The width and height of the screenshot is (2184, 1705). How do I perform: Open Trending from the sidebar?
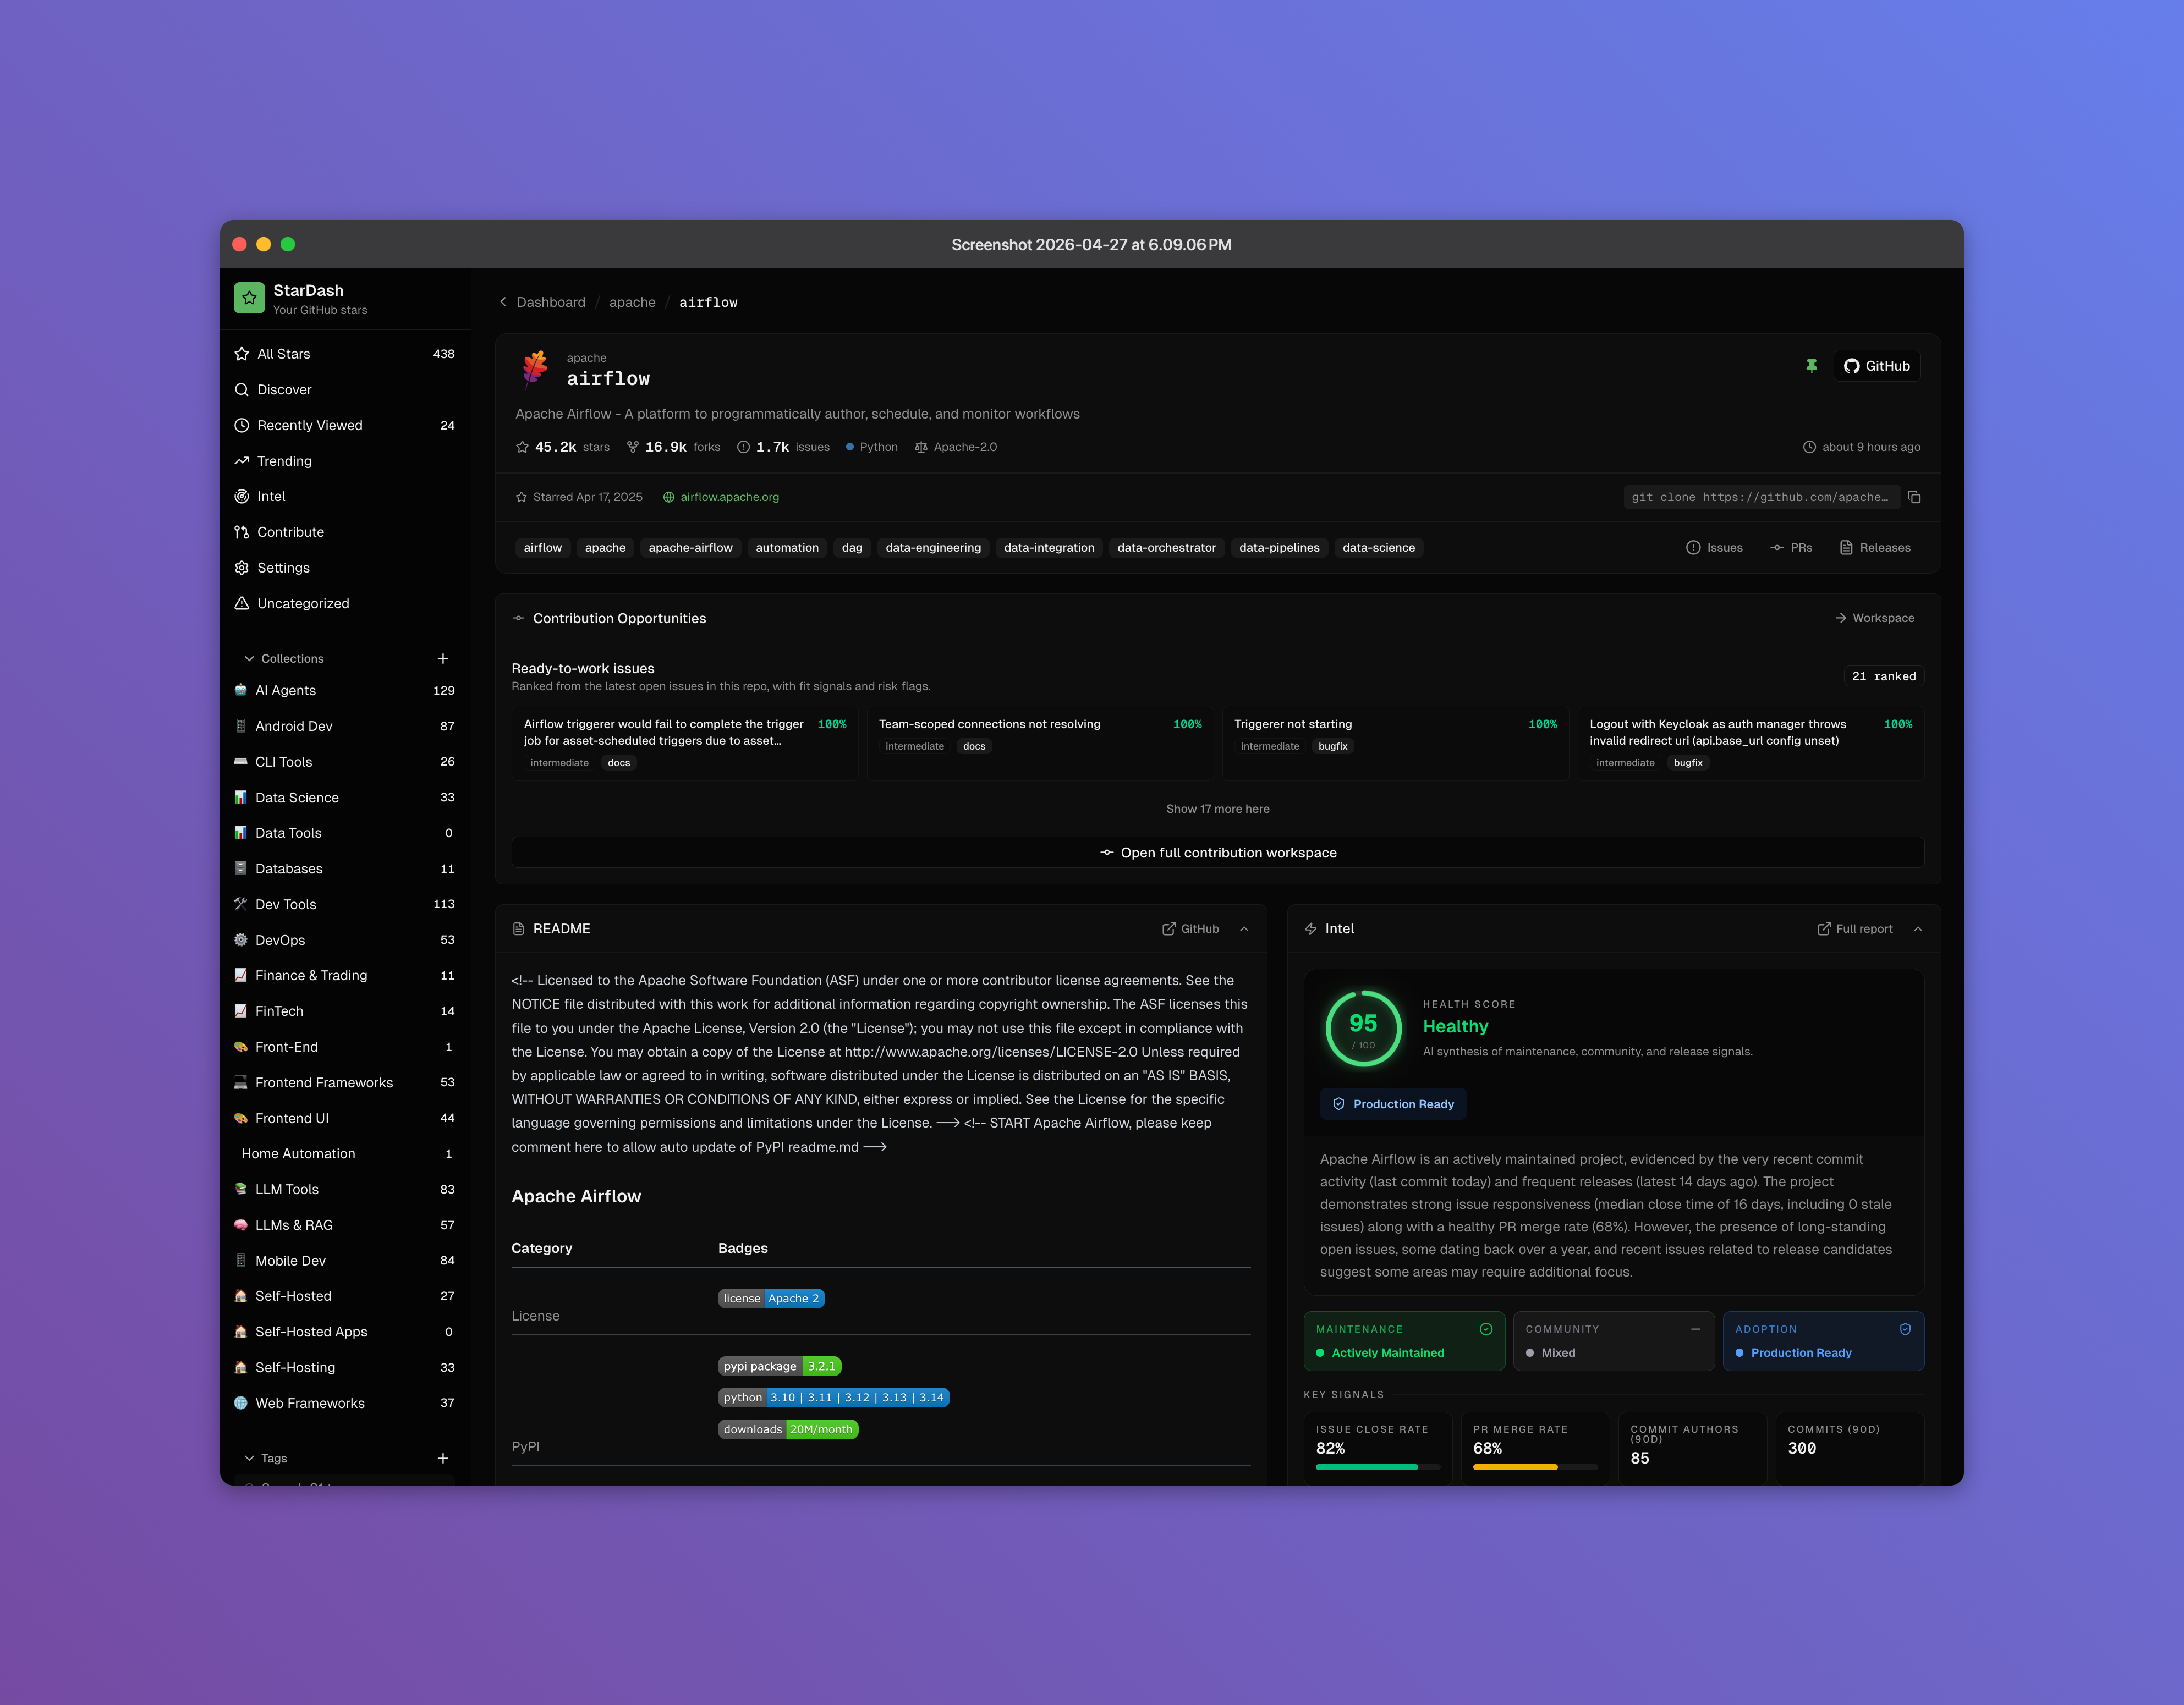pos(284,461)
